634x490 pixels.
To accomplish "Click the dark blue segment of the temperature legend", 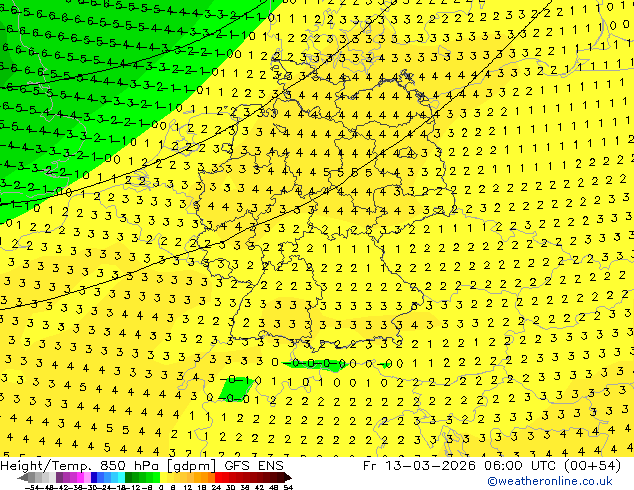I will 94,477.
